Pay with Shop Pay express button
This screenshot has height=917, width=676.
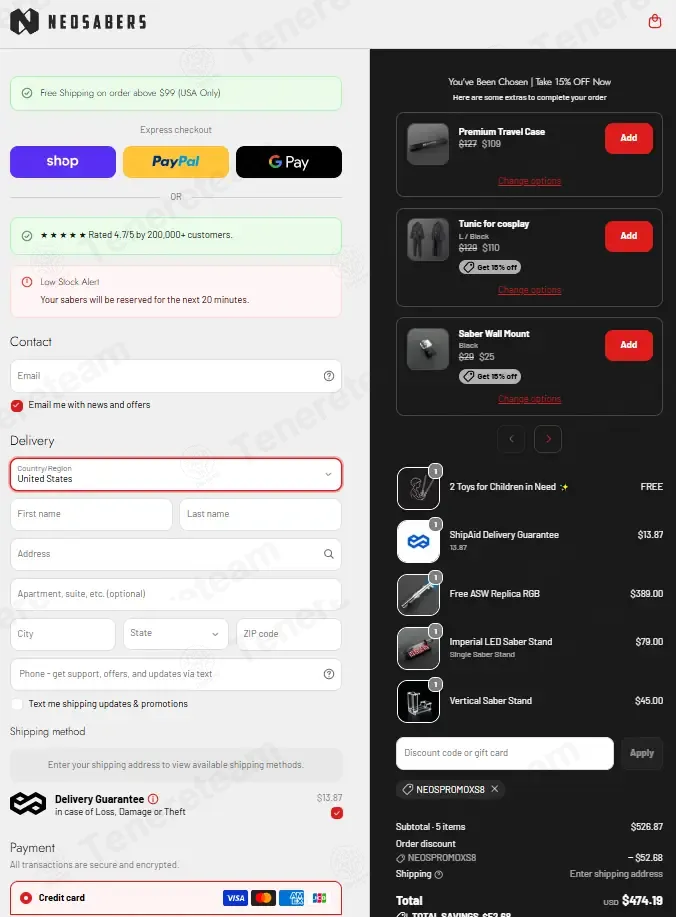[x=63, y=162]
